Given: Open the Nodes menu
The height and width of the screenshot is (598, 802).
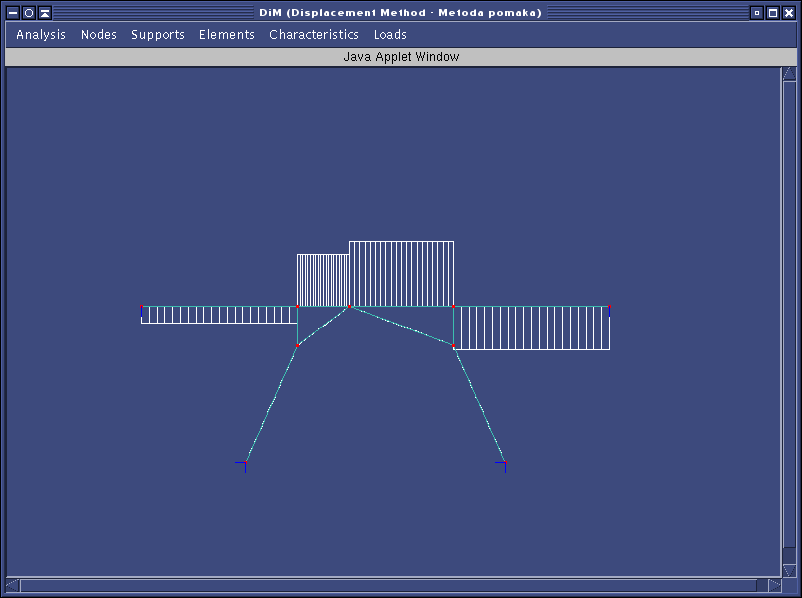Looking at the screenshot, I should click(x=99, y=35).
